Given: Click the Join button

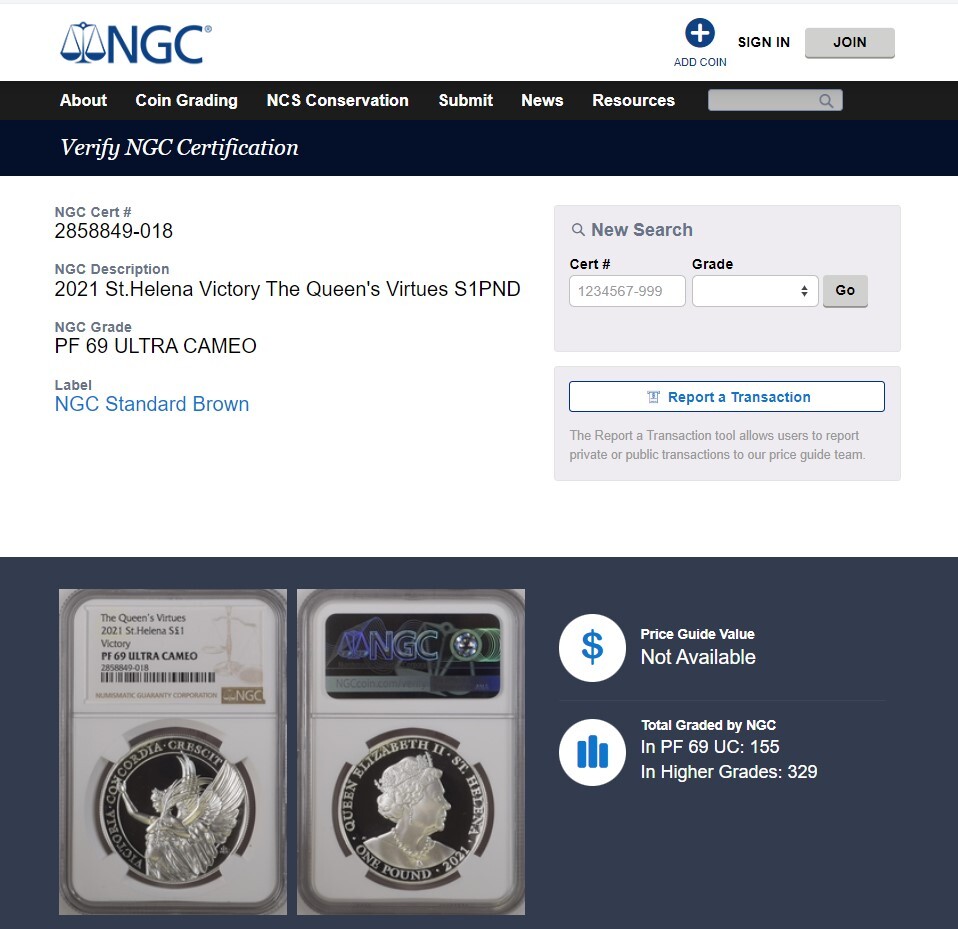Looking at the screenshot, I should (x=849, y=43).
